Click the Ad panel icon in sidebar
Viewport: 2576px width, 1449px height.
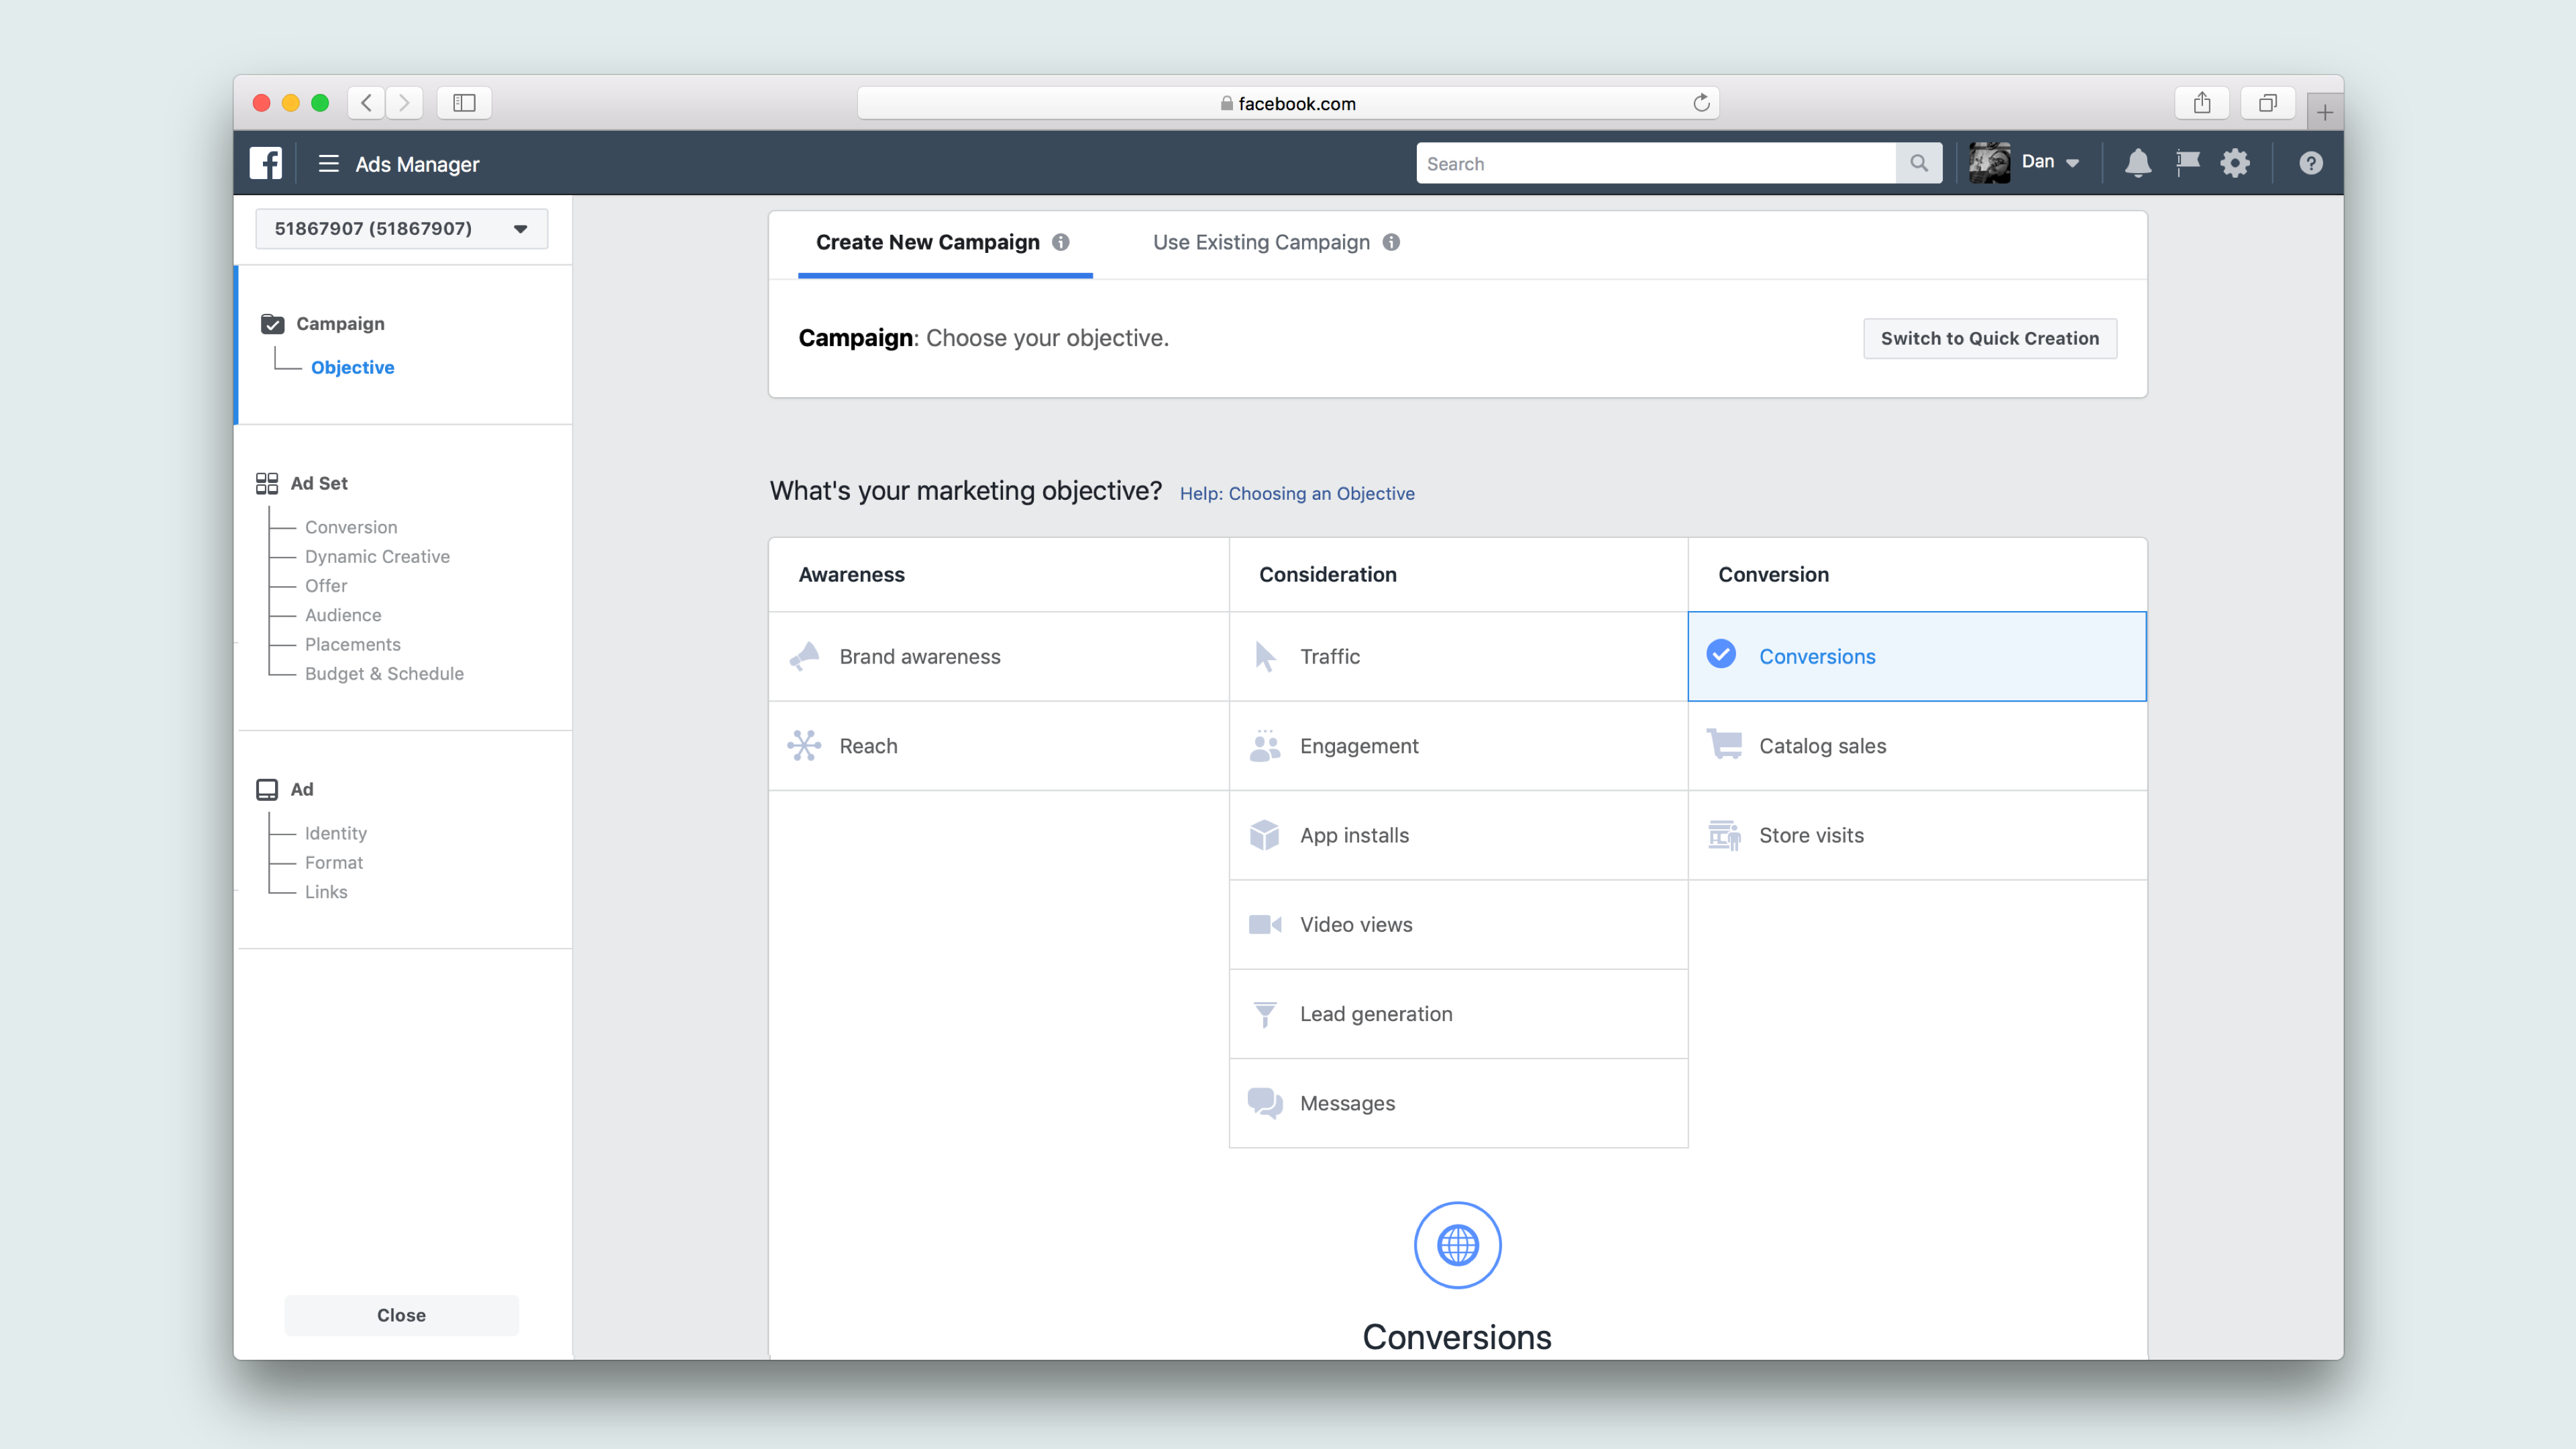tap(267, 789)
